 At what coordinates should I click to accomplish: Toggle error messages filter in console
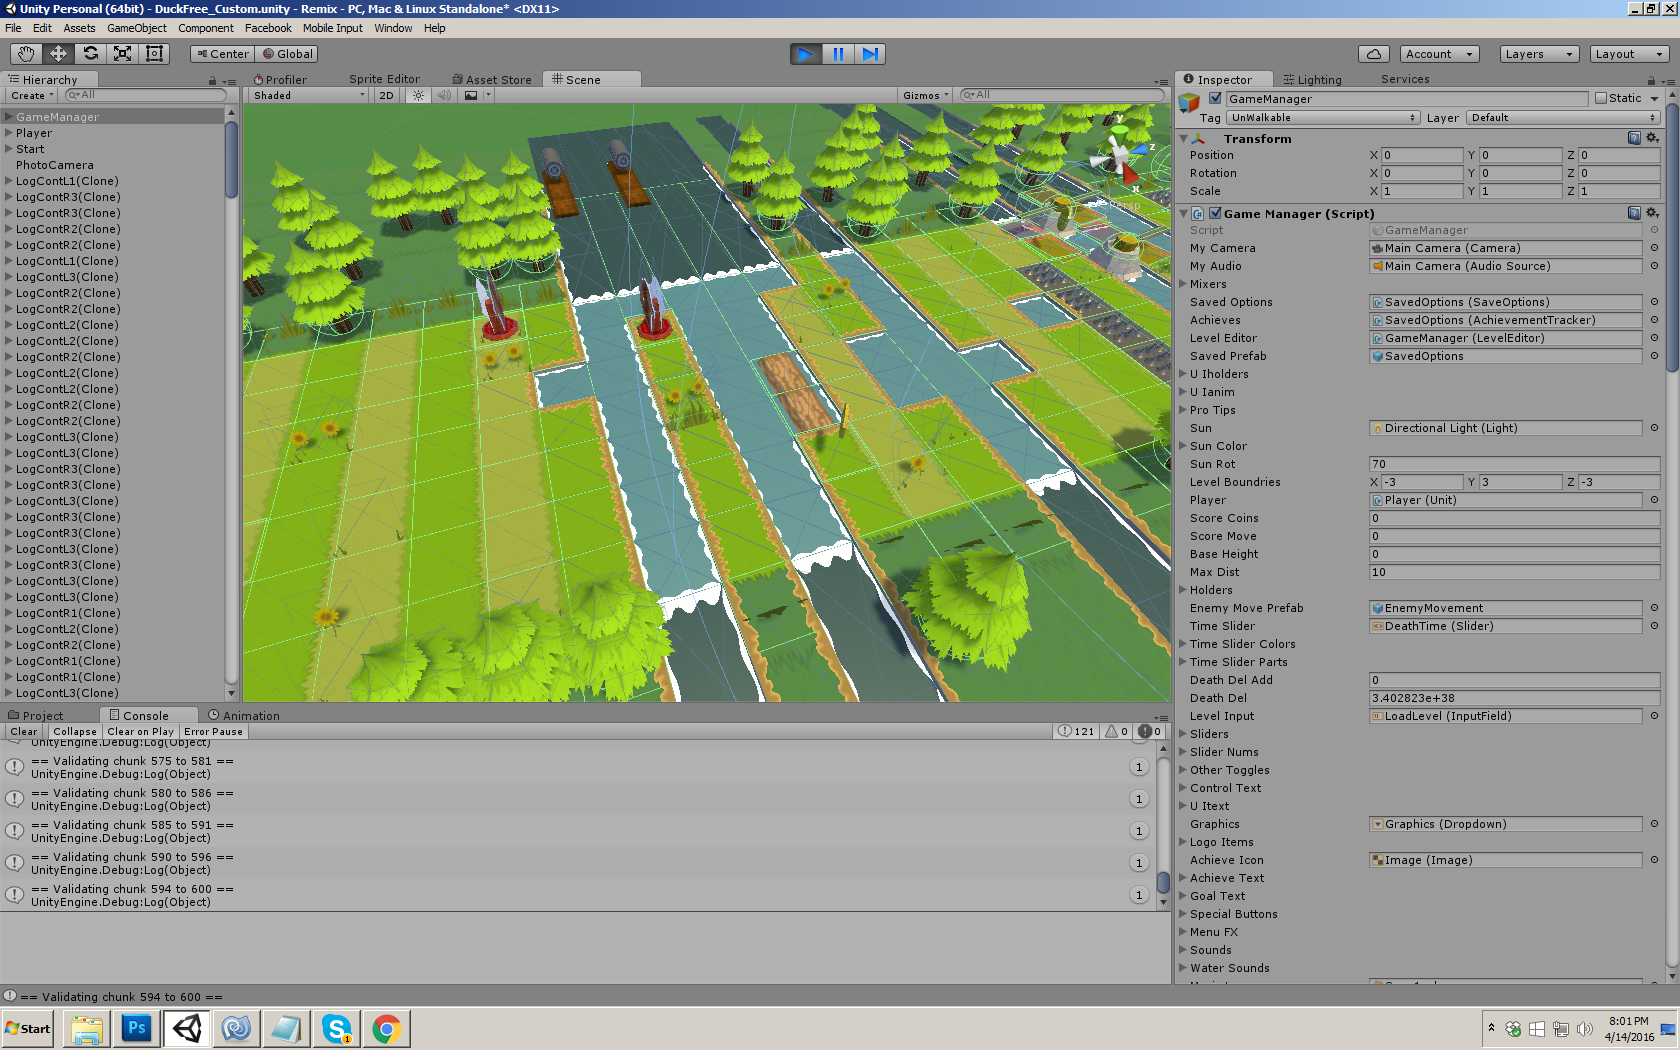tap(1150, 731)
